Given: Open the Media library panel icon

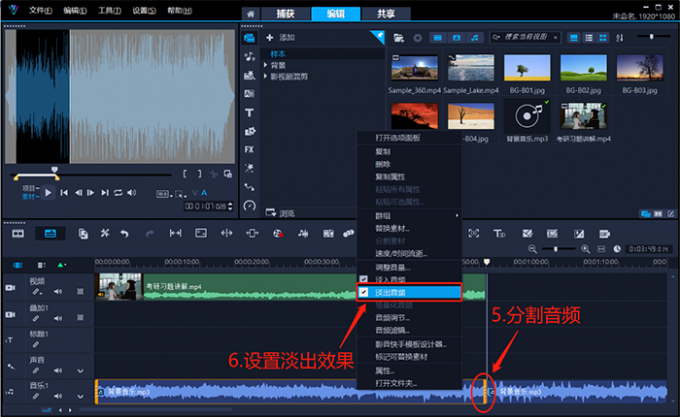Looking at the screenshot, I should tap(249, 38).
